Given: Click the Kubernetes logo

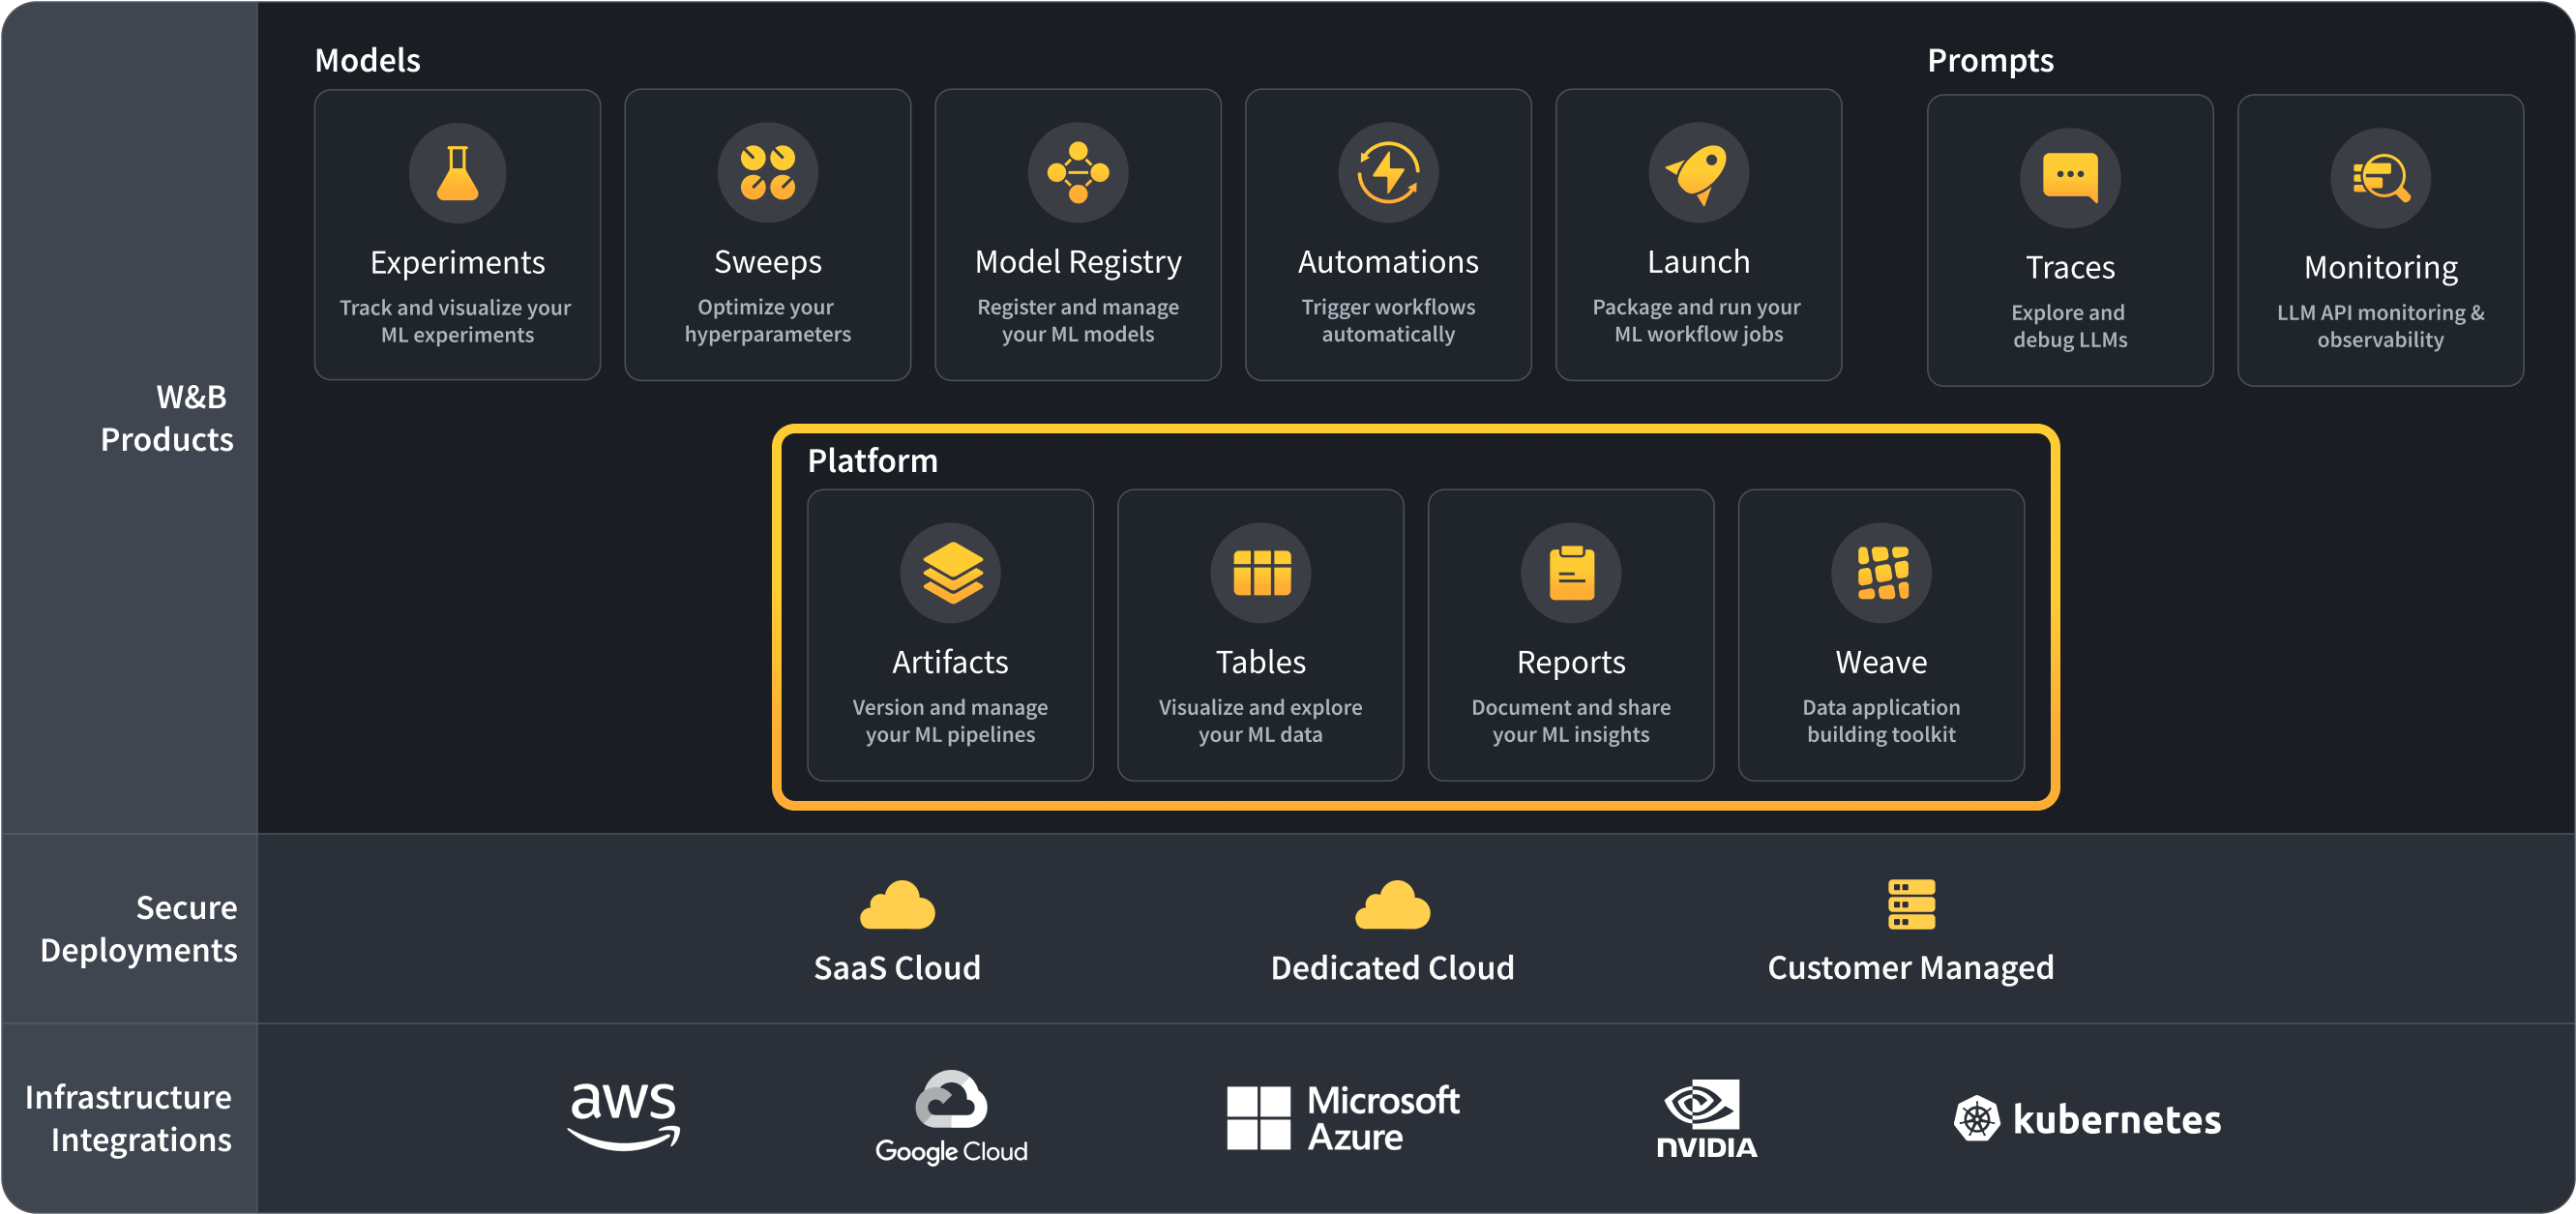Looking at the screenshot, I should [2087, 1118].
